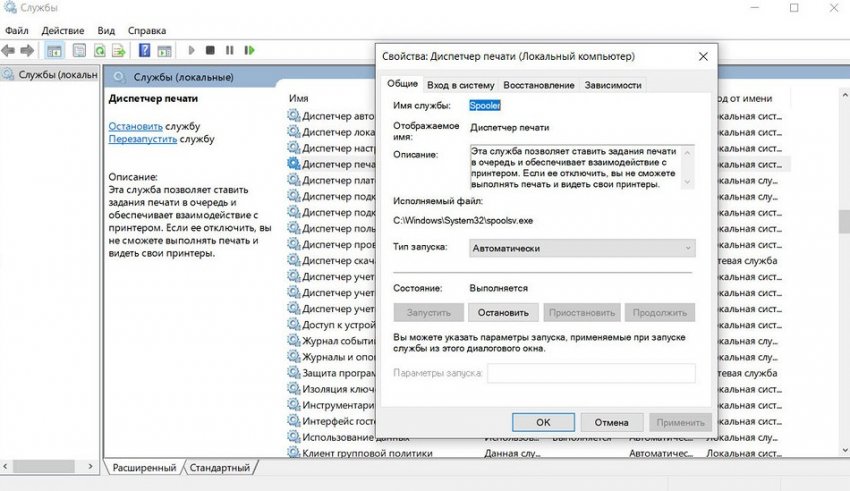The width and height of the screenshot is (850, 491).
Task: Click the Forward arrow in toolbar
Action: coord(28,50)
